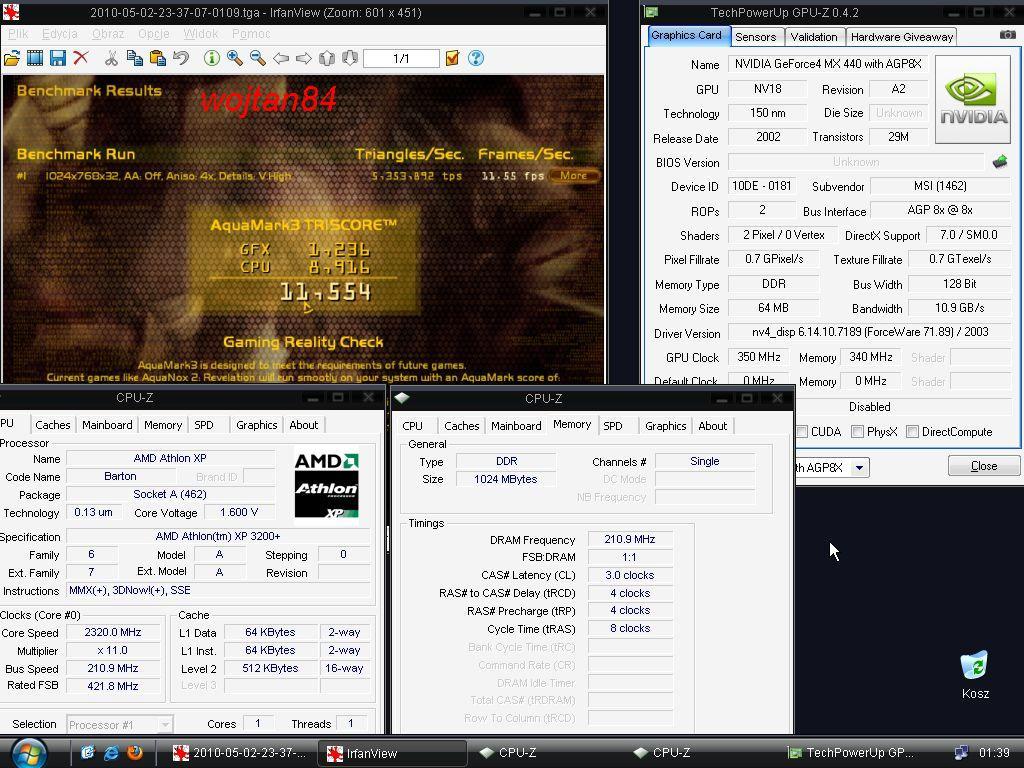1024x768 pixels.
Task: Click the Windows Start orb
Action: pos(29,752)
